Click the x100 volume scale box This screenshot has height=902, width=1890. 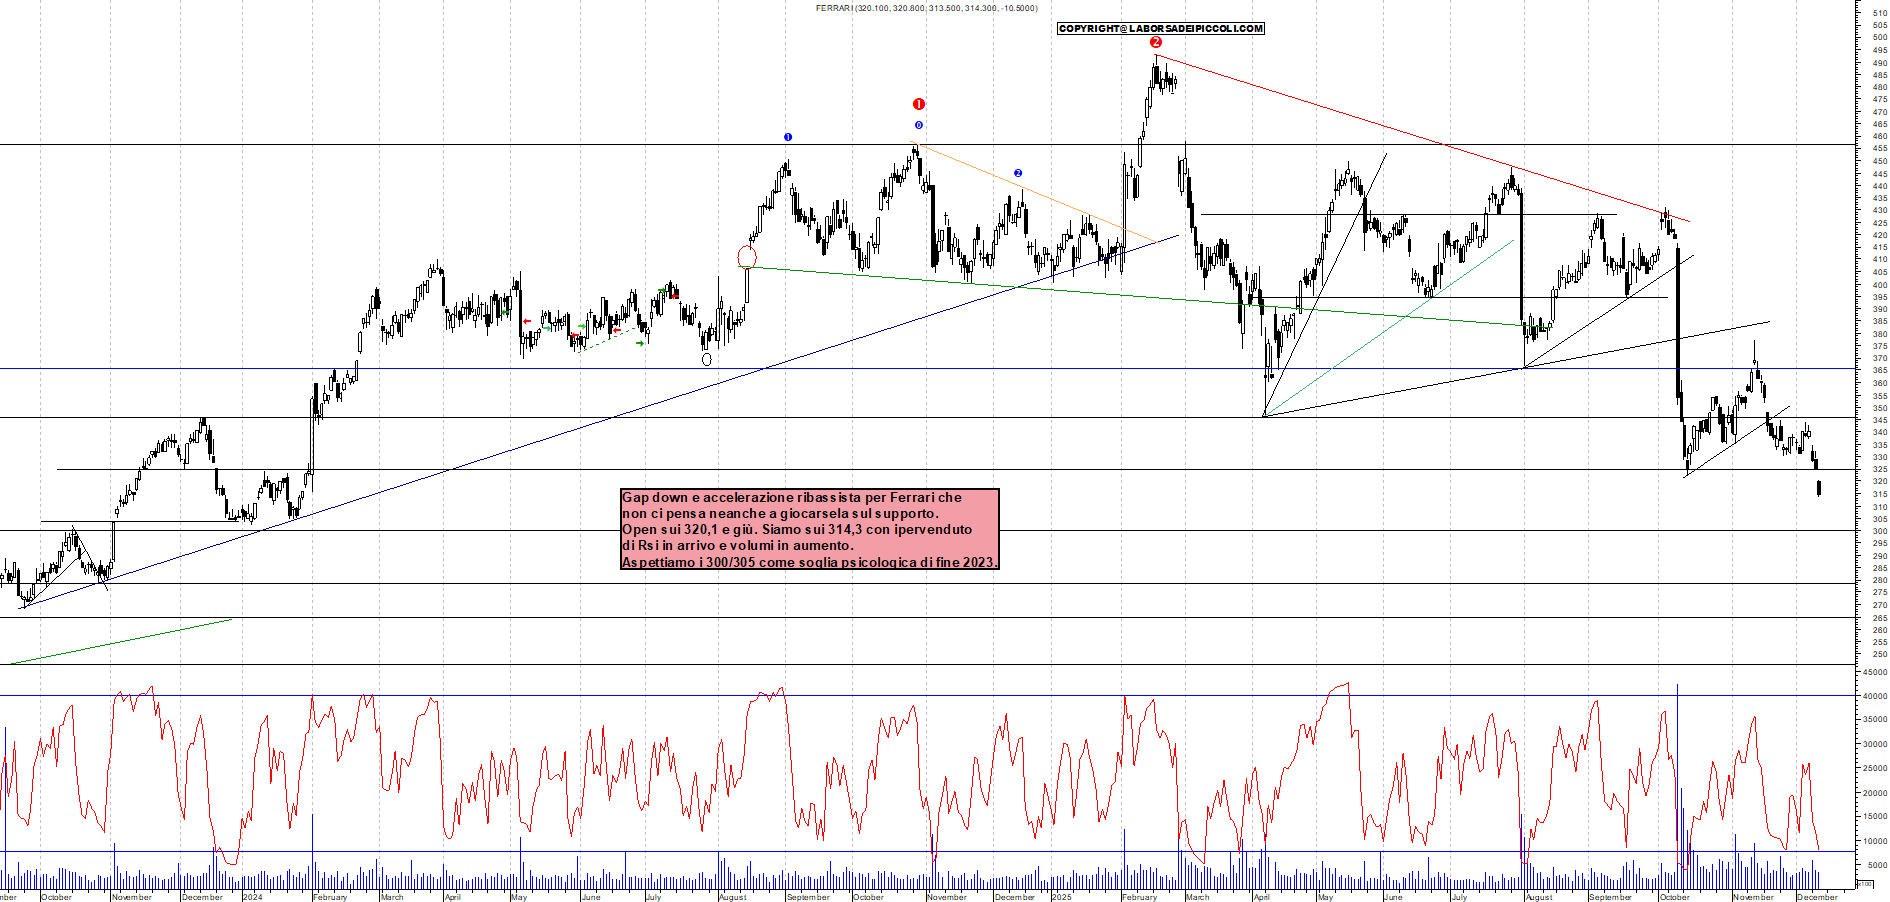coord(1864,884)
